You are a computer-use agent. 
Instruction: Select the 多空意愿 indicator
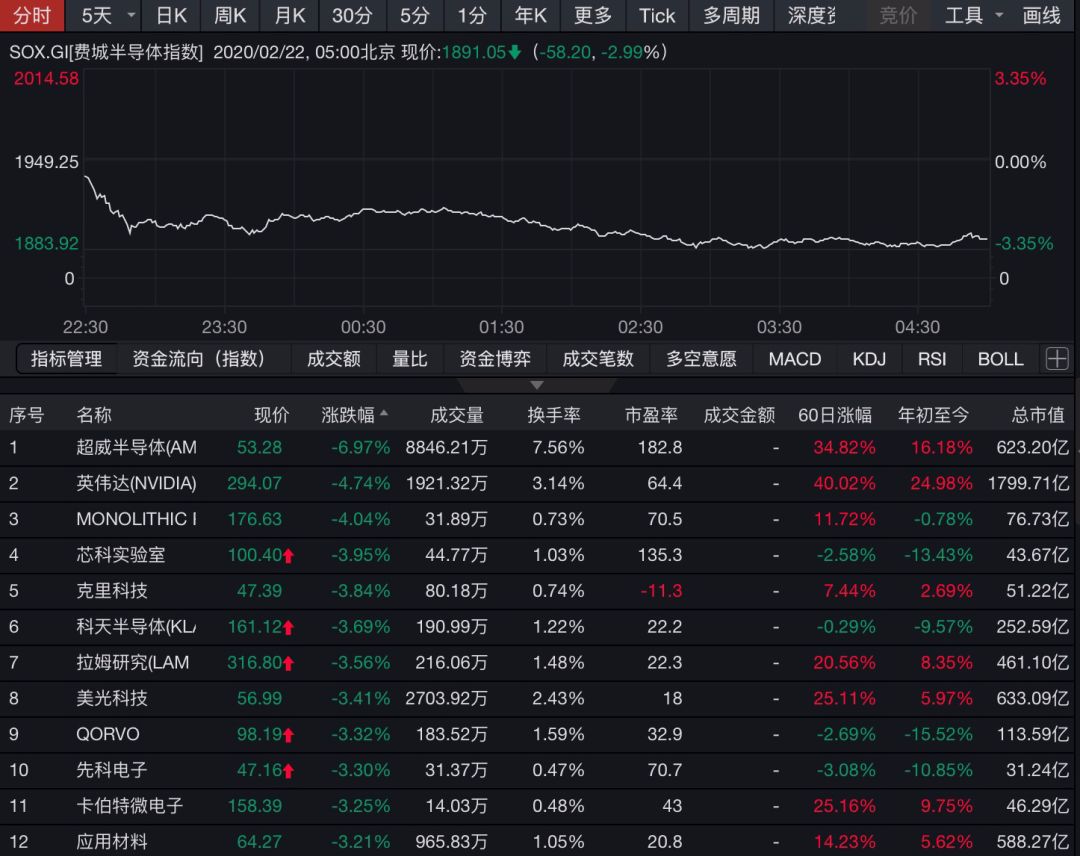[701, 359]
